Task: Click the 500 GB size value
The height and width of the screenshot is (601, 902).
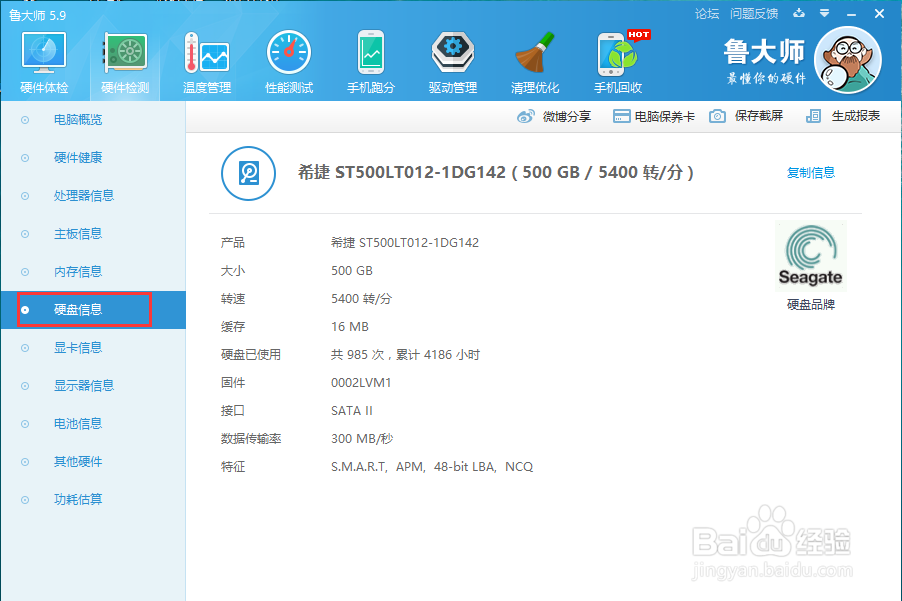Action: [x=351, y=270]
